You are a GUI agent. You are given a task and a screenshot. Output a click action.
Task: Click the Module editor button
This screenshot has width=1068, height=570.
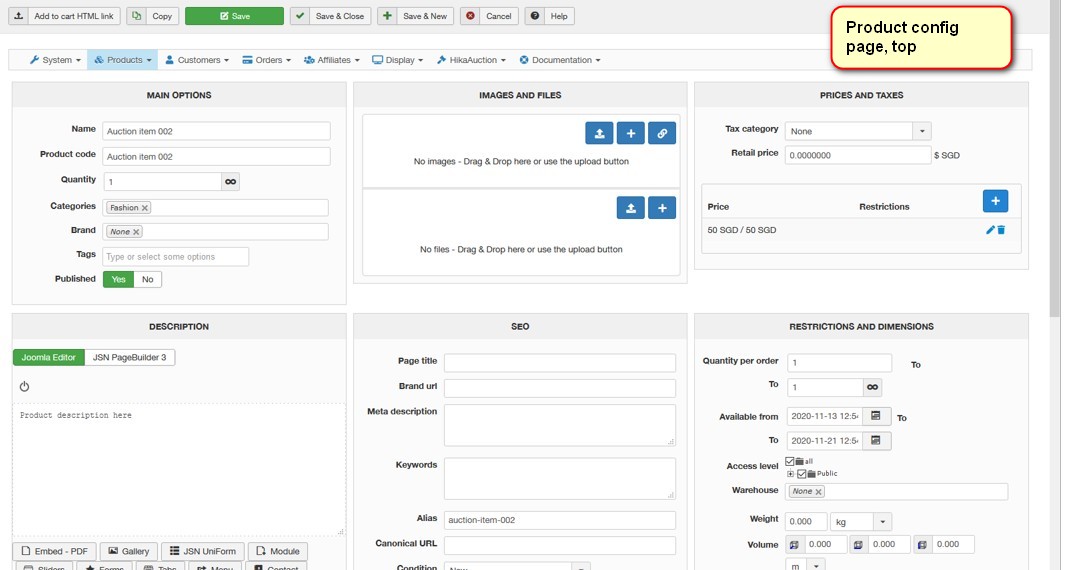[x=278, y=552]
